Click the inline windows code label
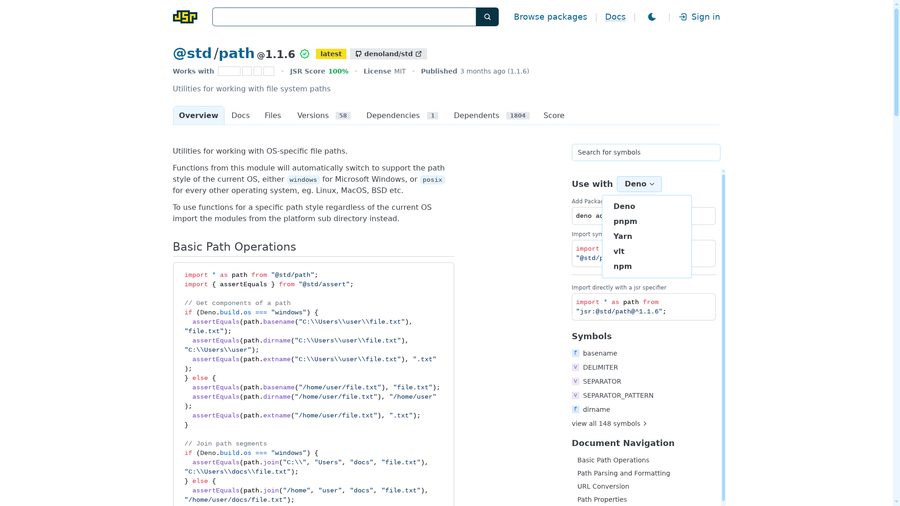This screenshot has width=900, height=506. 303,180
